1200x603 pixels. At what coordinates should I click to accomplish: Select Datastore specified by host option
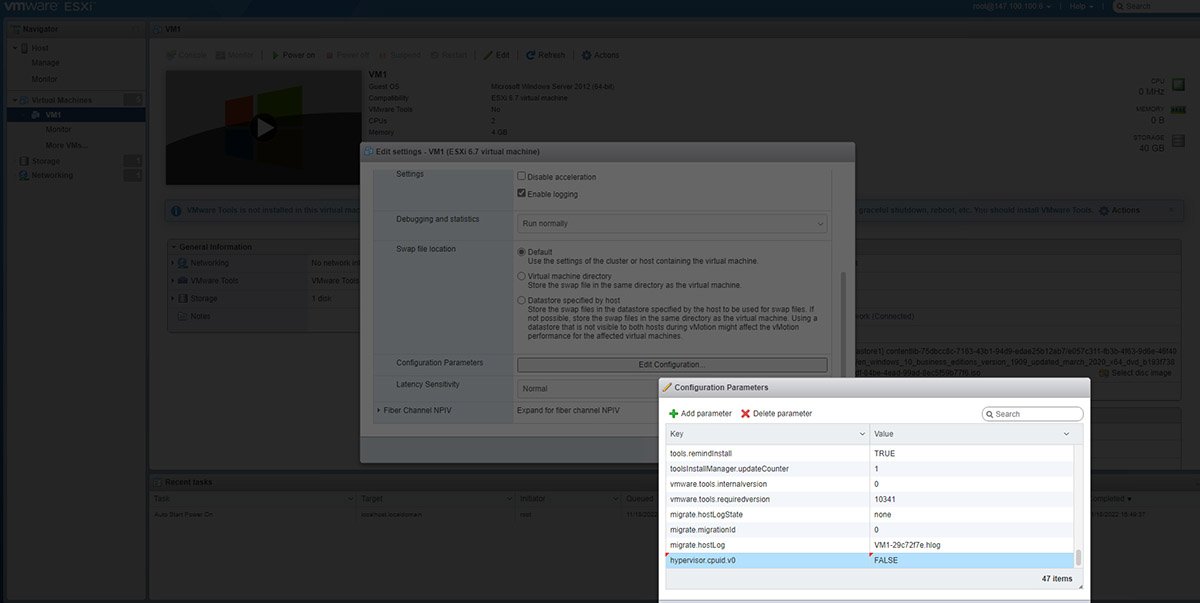[521, 300]
